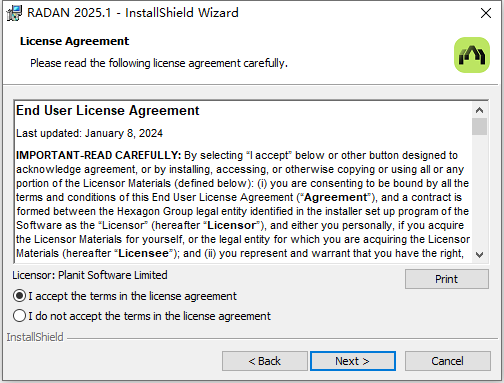The image size is (504, 383).
Task: Click the installer icon in the title bar
Action: click(x=14, y=13)
